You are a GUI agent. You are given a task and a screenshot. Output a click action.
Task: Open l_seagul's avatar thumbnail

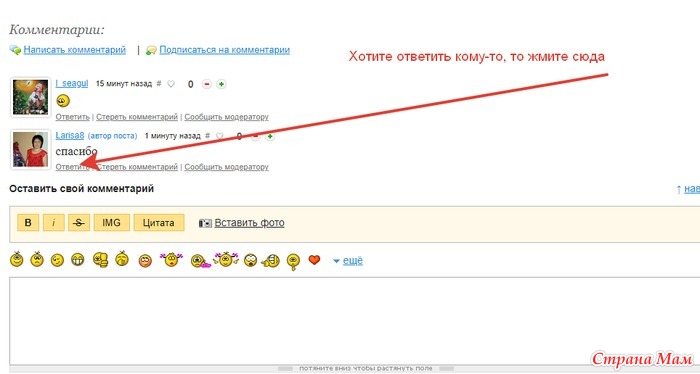[30, 97]
